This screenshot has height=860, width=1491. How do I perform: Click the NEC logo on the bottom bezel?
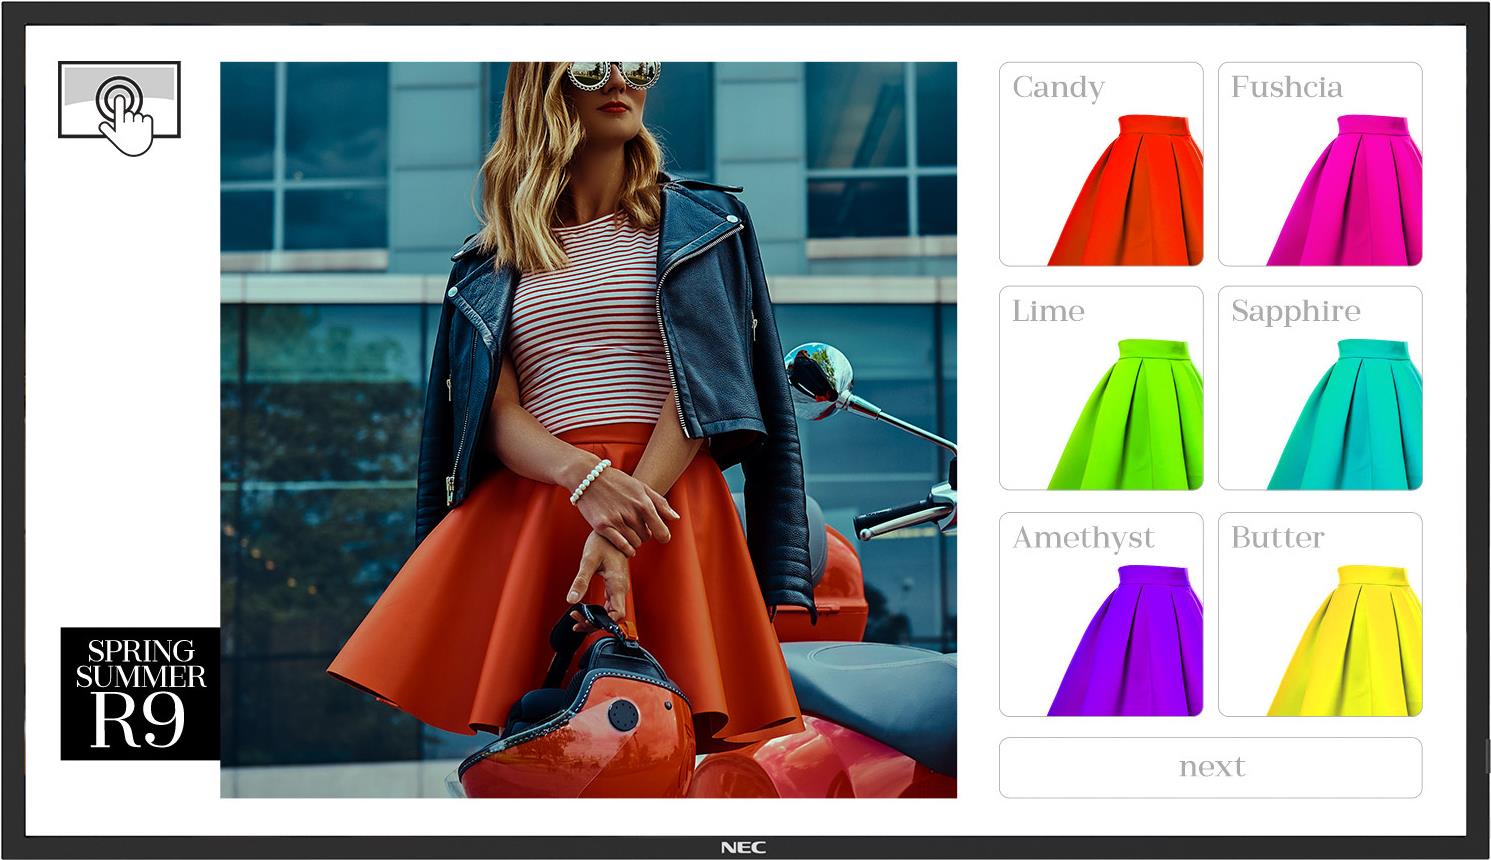[744, 848]
